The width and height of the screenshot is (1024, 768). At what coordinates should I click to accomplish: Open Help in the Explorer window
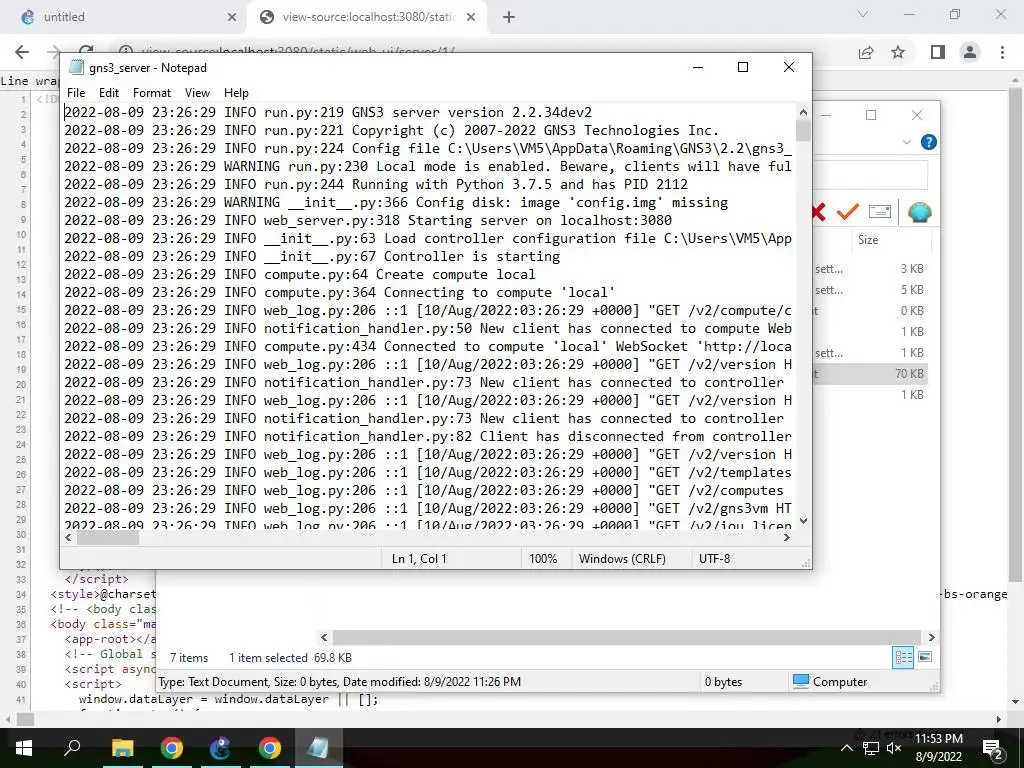(x=928, y=142)
